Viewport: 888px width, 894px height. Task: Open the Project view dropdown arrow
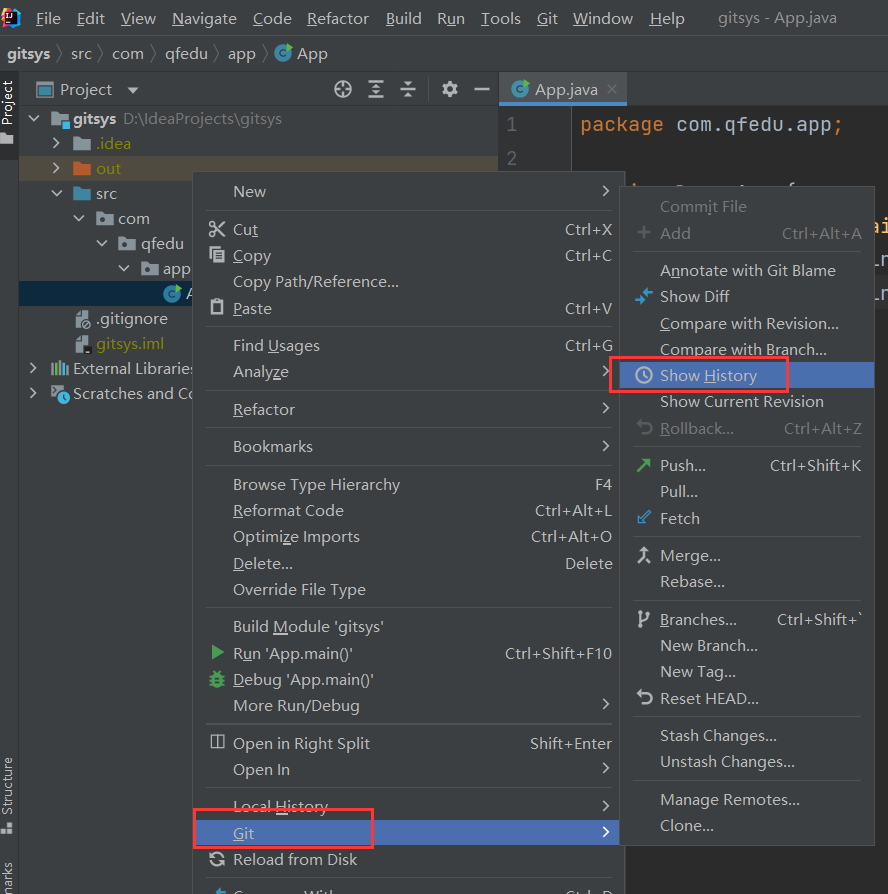tap(133, 90)
